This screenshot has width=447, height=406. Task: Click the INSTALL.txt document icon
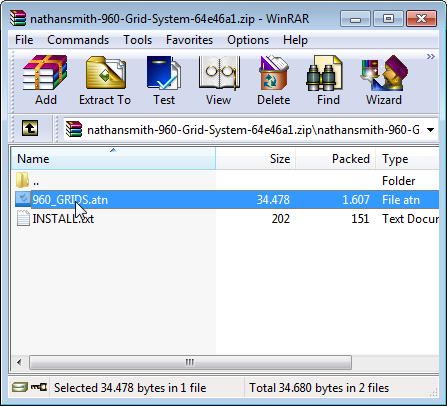click(23, 218)
